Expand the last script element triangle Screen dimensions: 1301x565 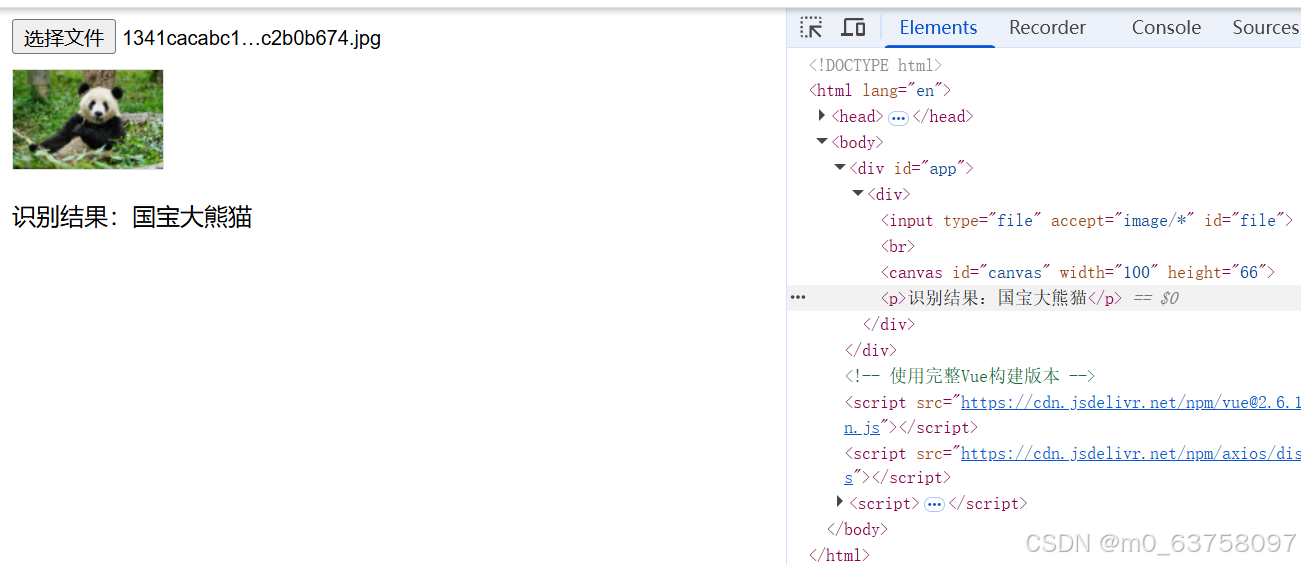point(840,503)
